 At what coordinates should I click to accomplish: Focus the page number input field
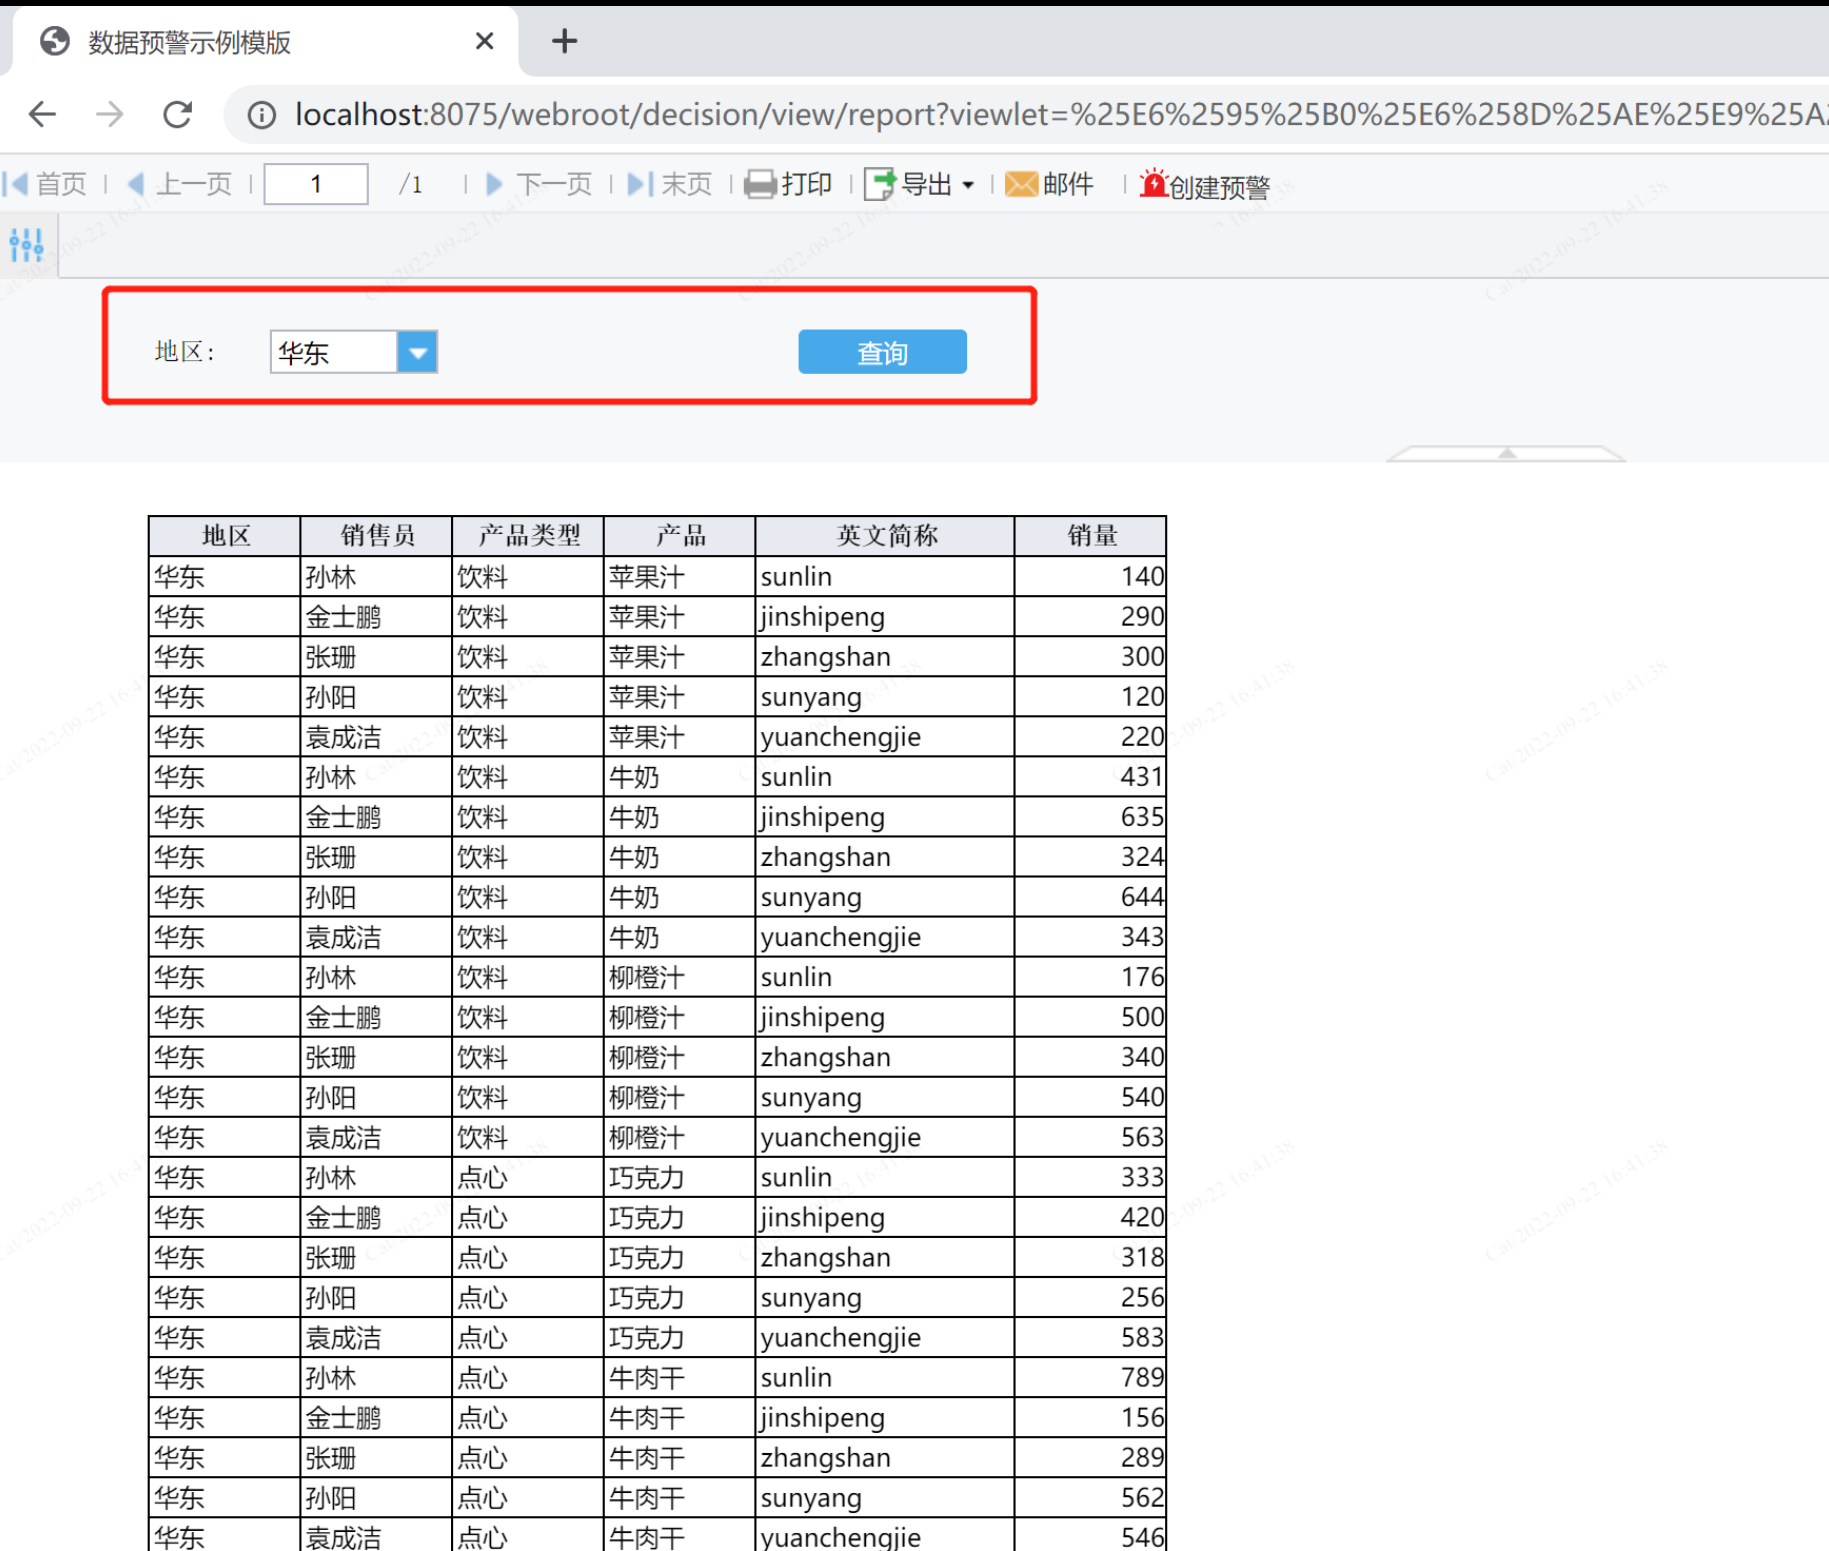[x=316, y=184]
